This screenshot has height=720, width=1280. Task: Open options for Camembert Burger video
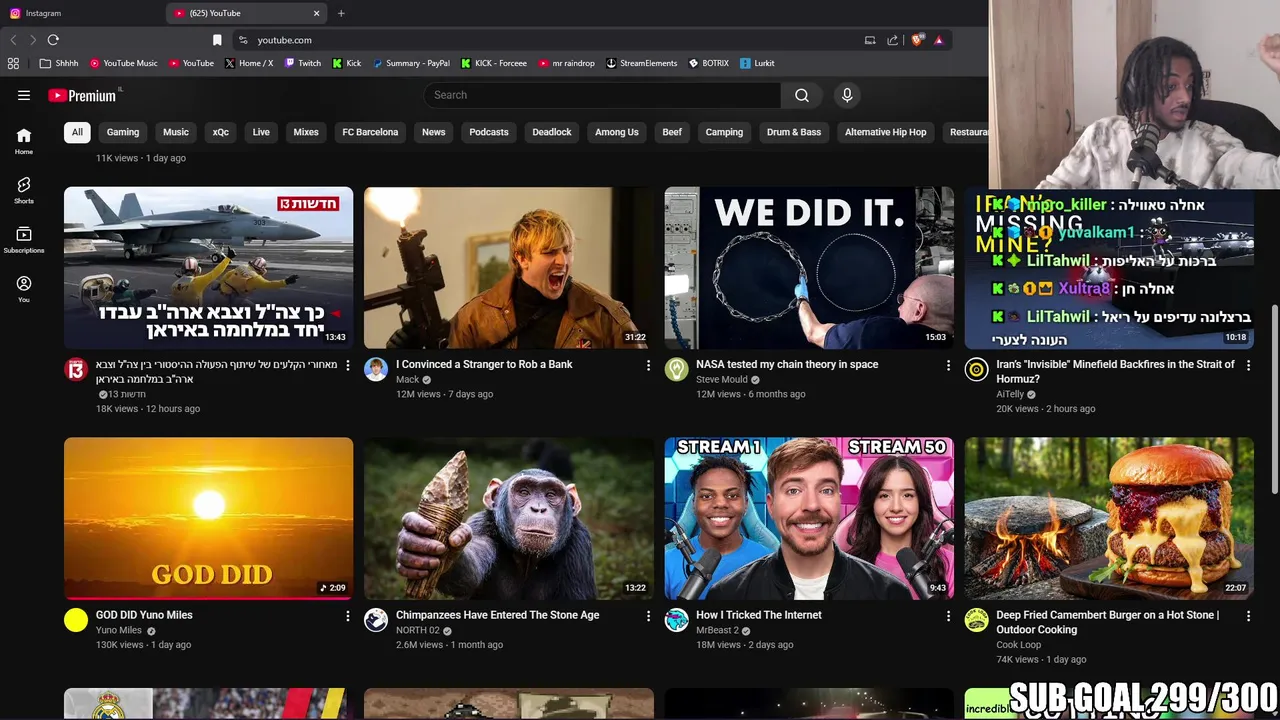click(1248, 616)
